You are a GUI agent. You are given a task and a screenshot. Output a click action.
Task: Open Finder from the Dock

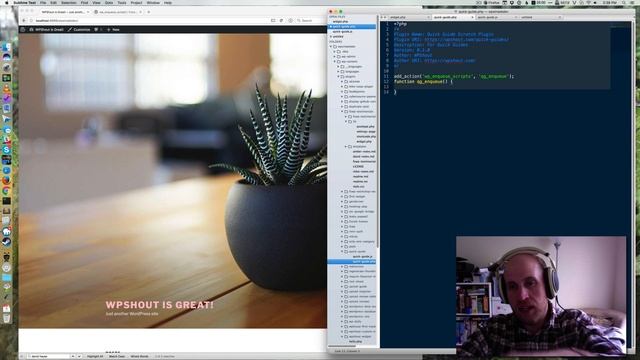6,47
